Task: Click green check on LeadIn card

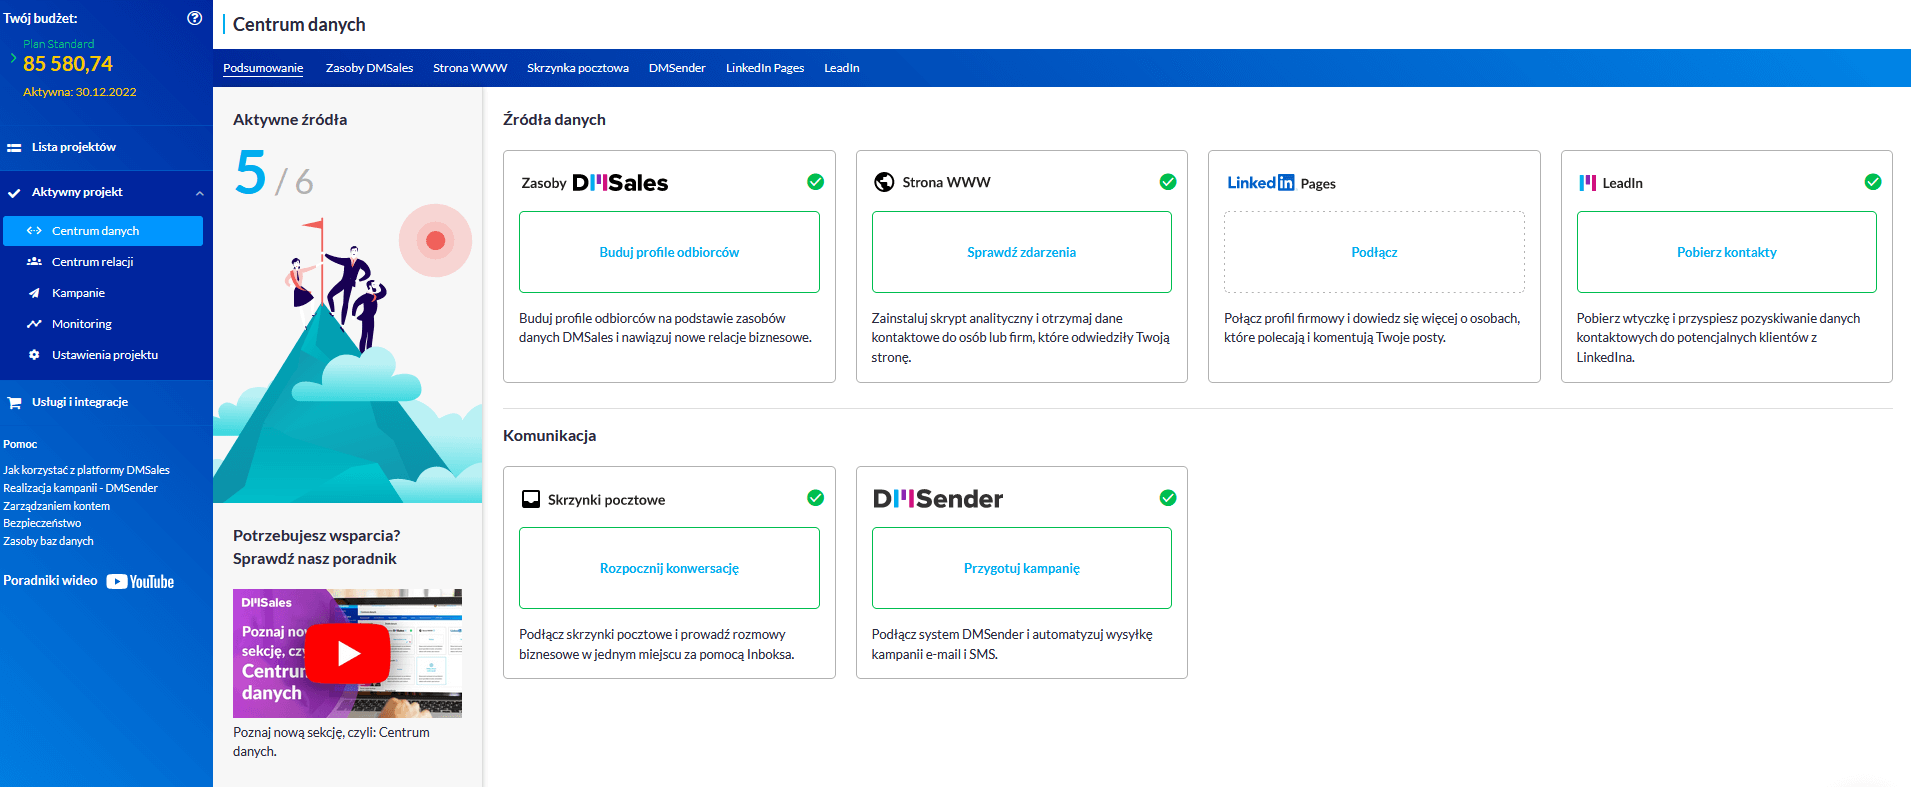Action: coord(1873,182)
